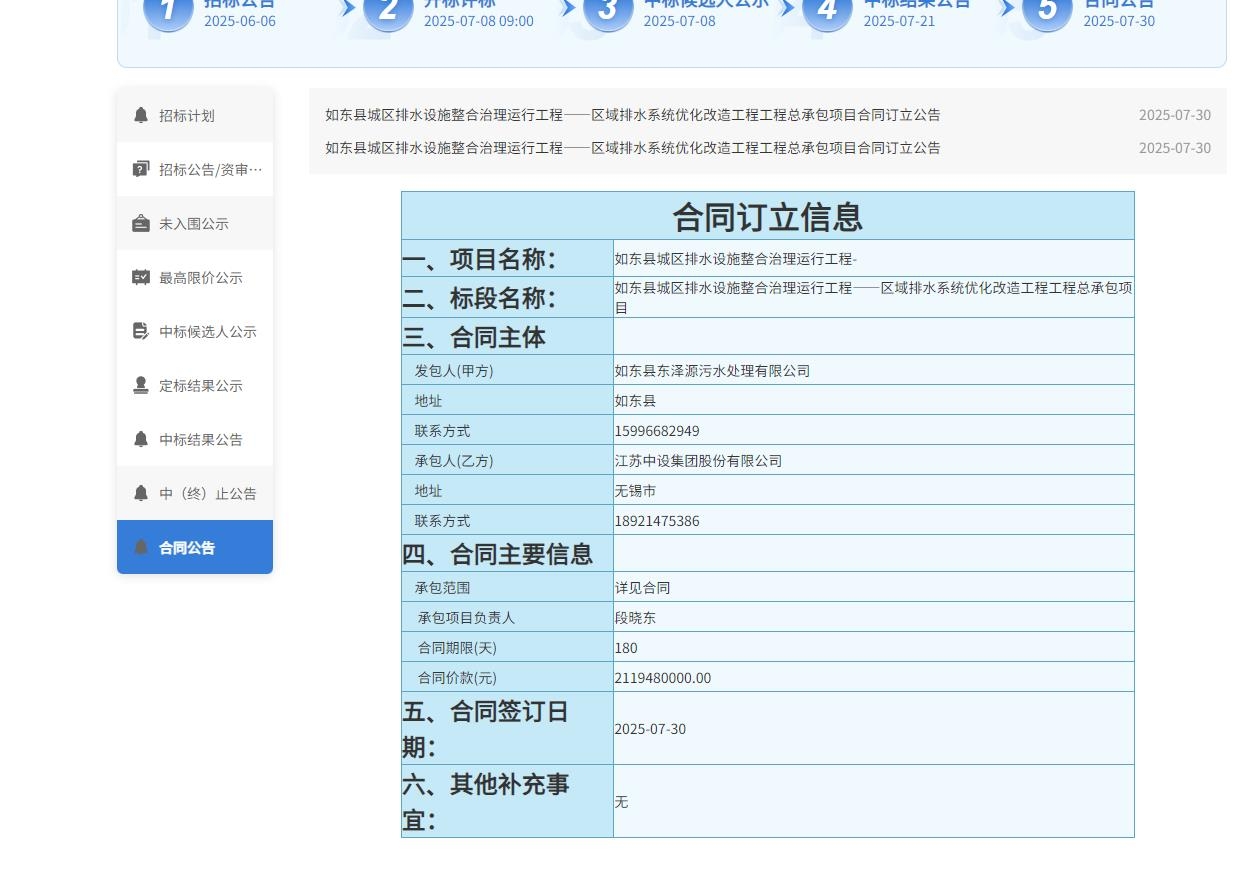Click the 五、合同签订日期 row label
The width and height of the screenshot is (1260, 876).
(485, 729)
